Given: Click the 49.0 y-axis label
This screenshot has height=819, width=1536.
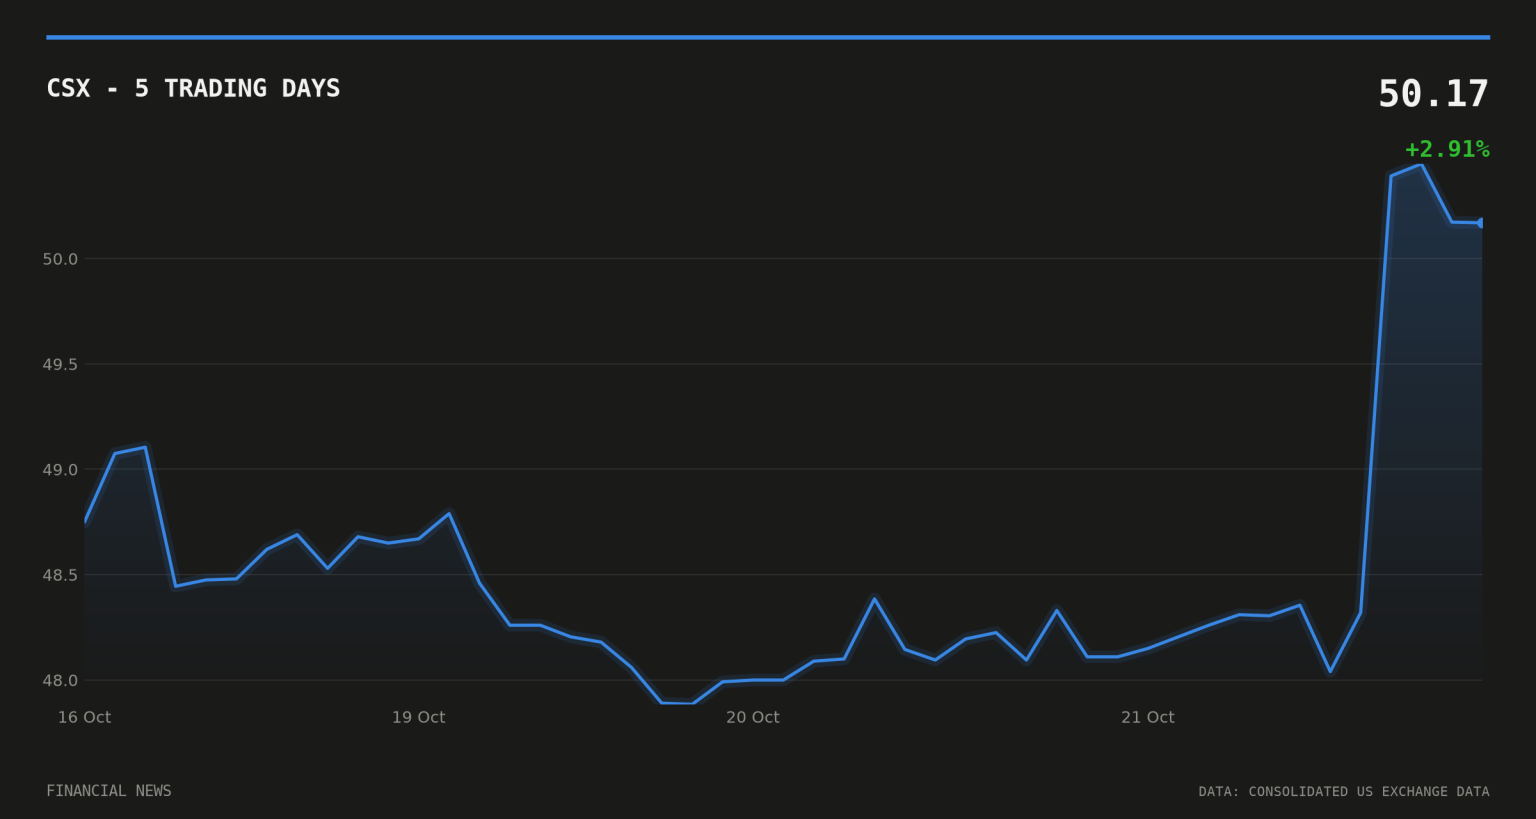Looking at the screenshot, I should coord(60,470).
